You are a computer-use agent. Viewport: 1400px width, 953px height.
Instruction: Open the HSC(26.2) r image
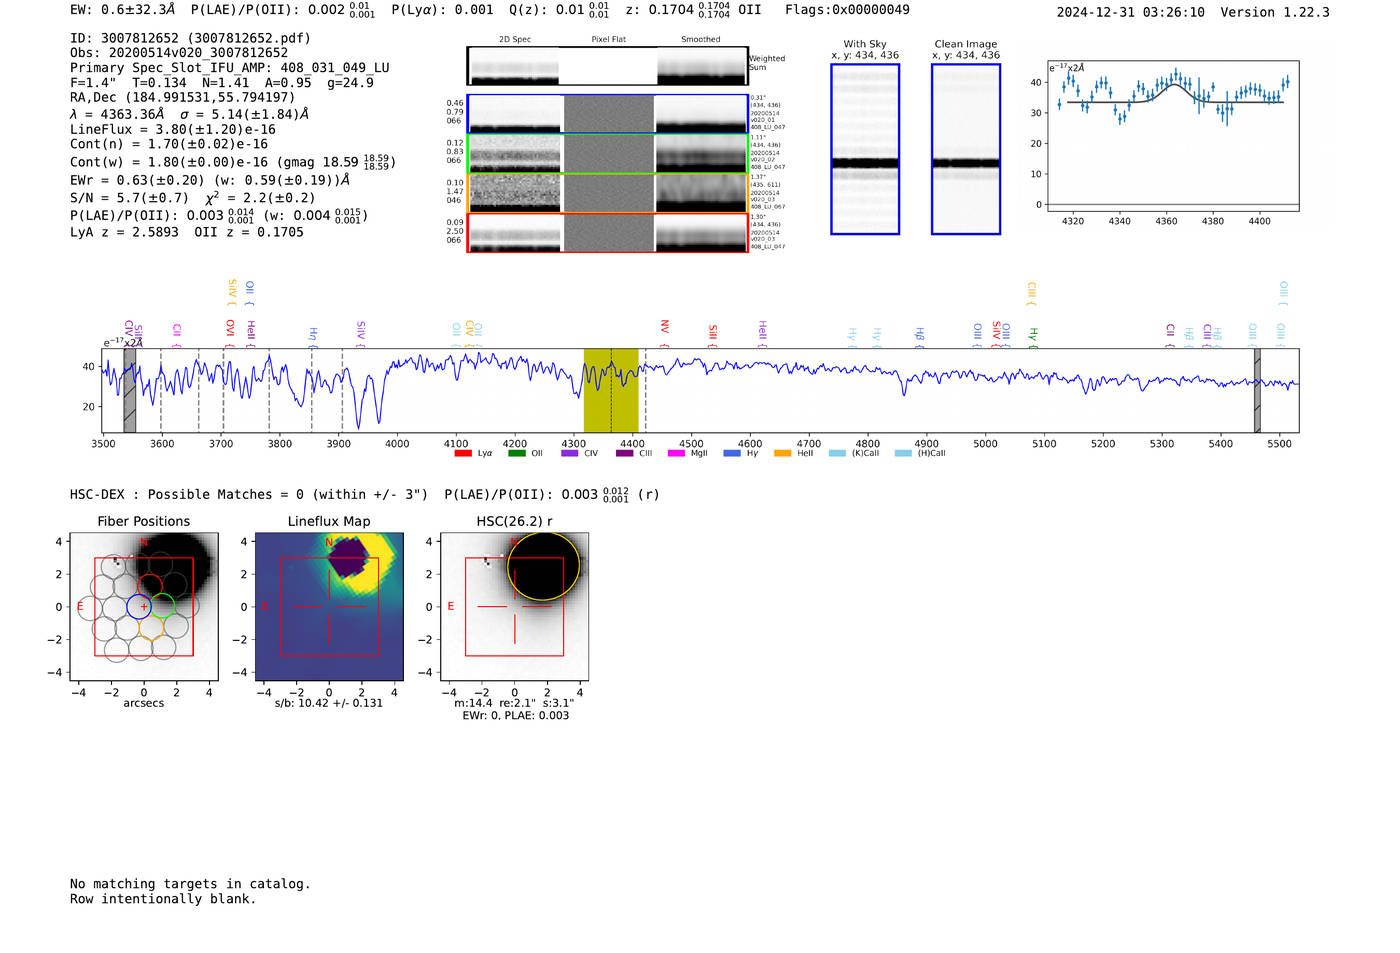(x=514, y=607)
